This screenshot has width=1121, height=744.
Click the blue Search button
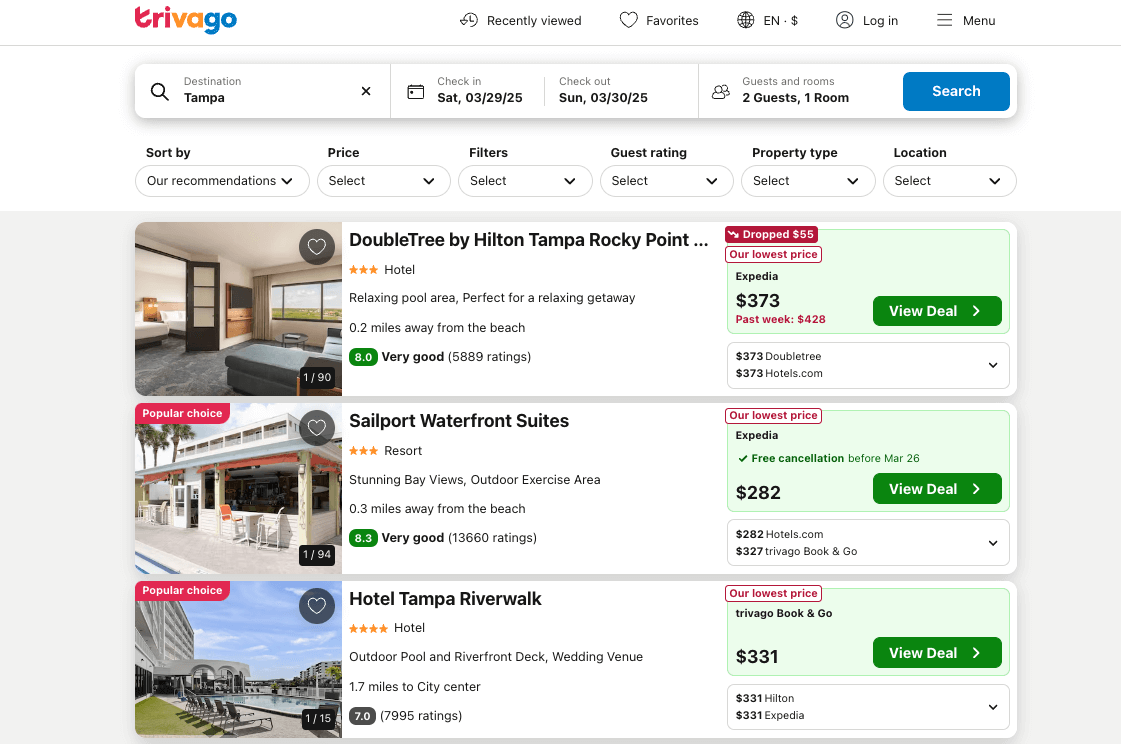pyautogui.click(x=955, y=91)
